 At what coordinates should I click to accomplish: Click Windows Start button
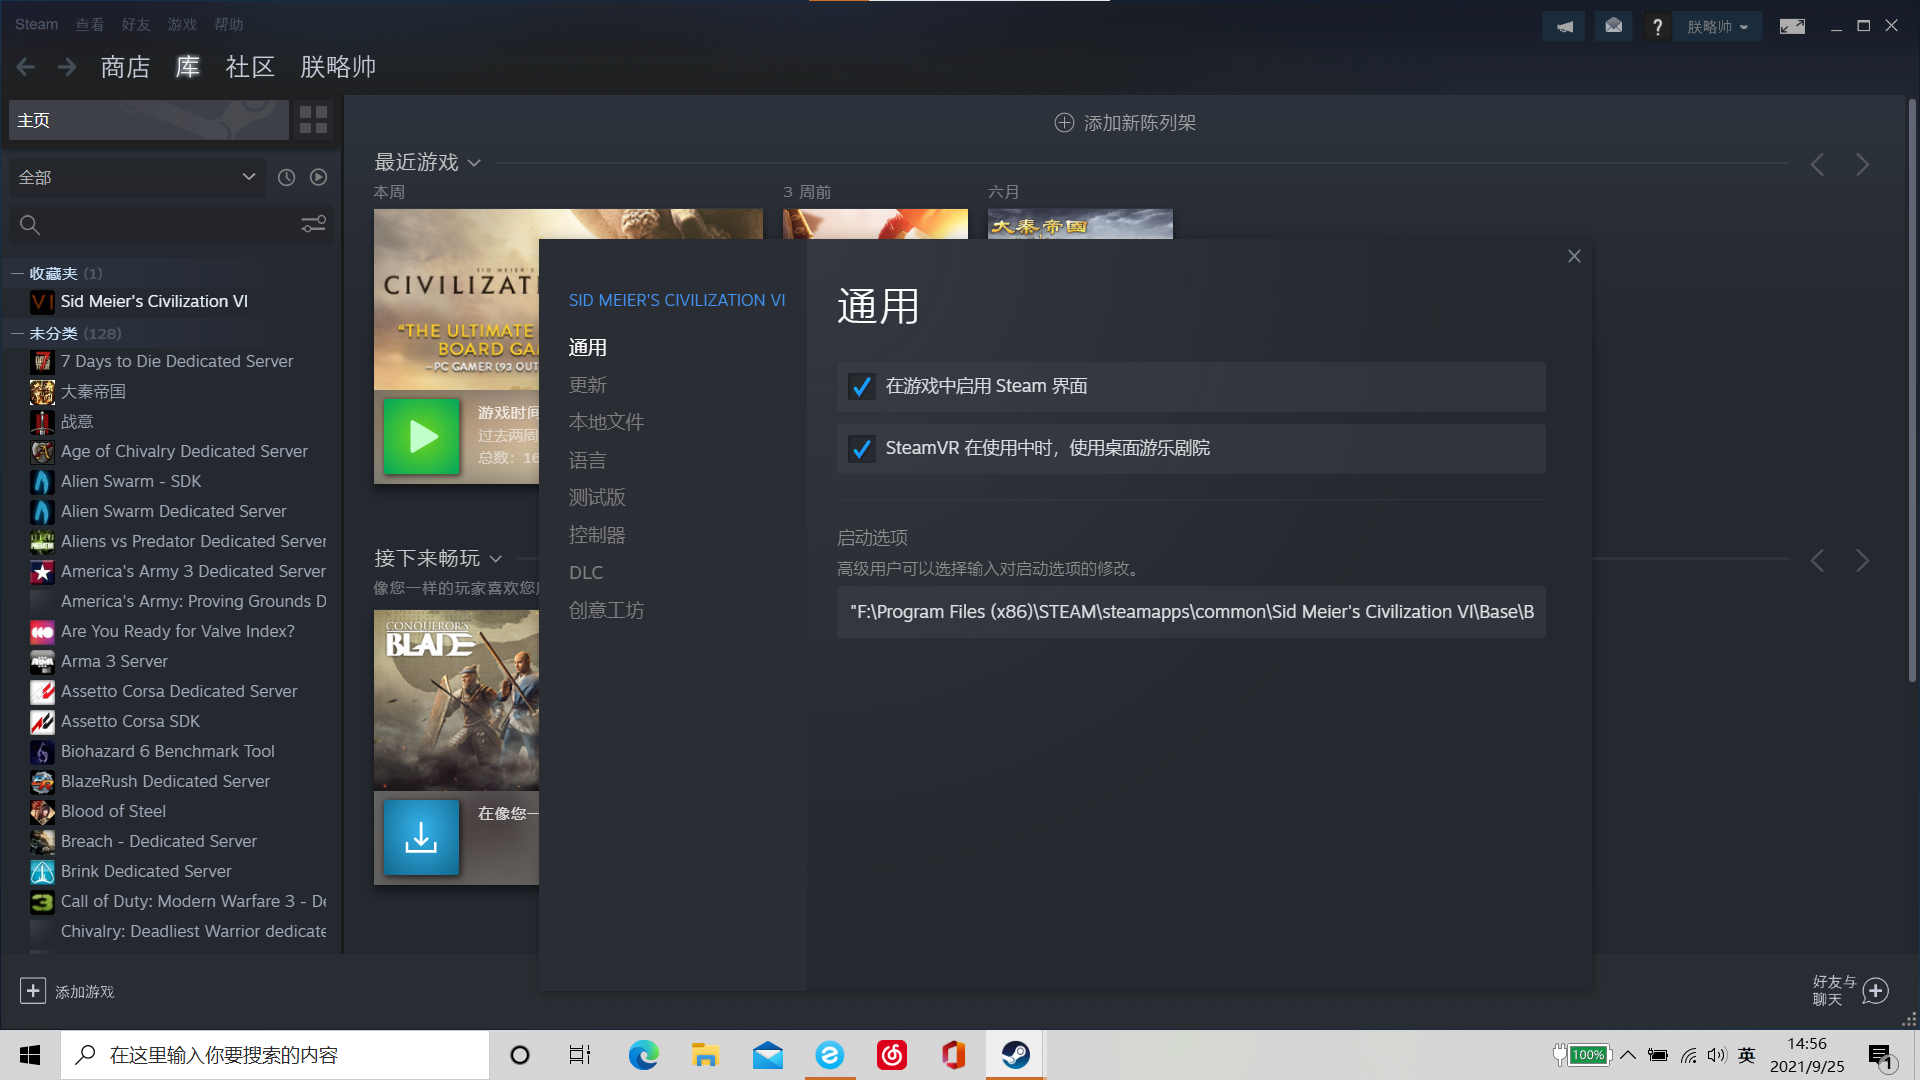(30, 1055)
